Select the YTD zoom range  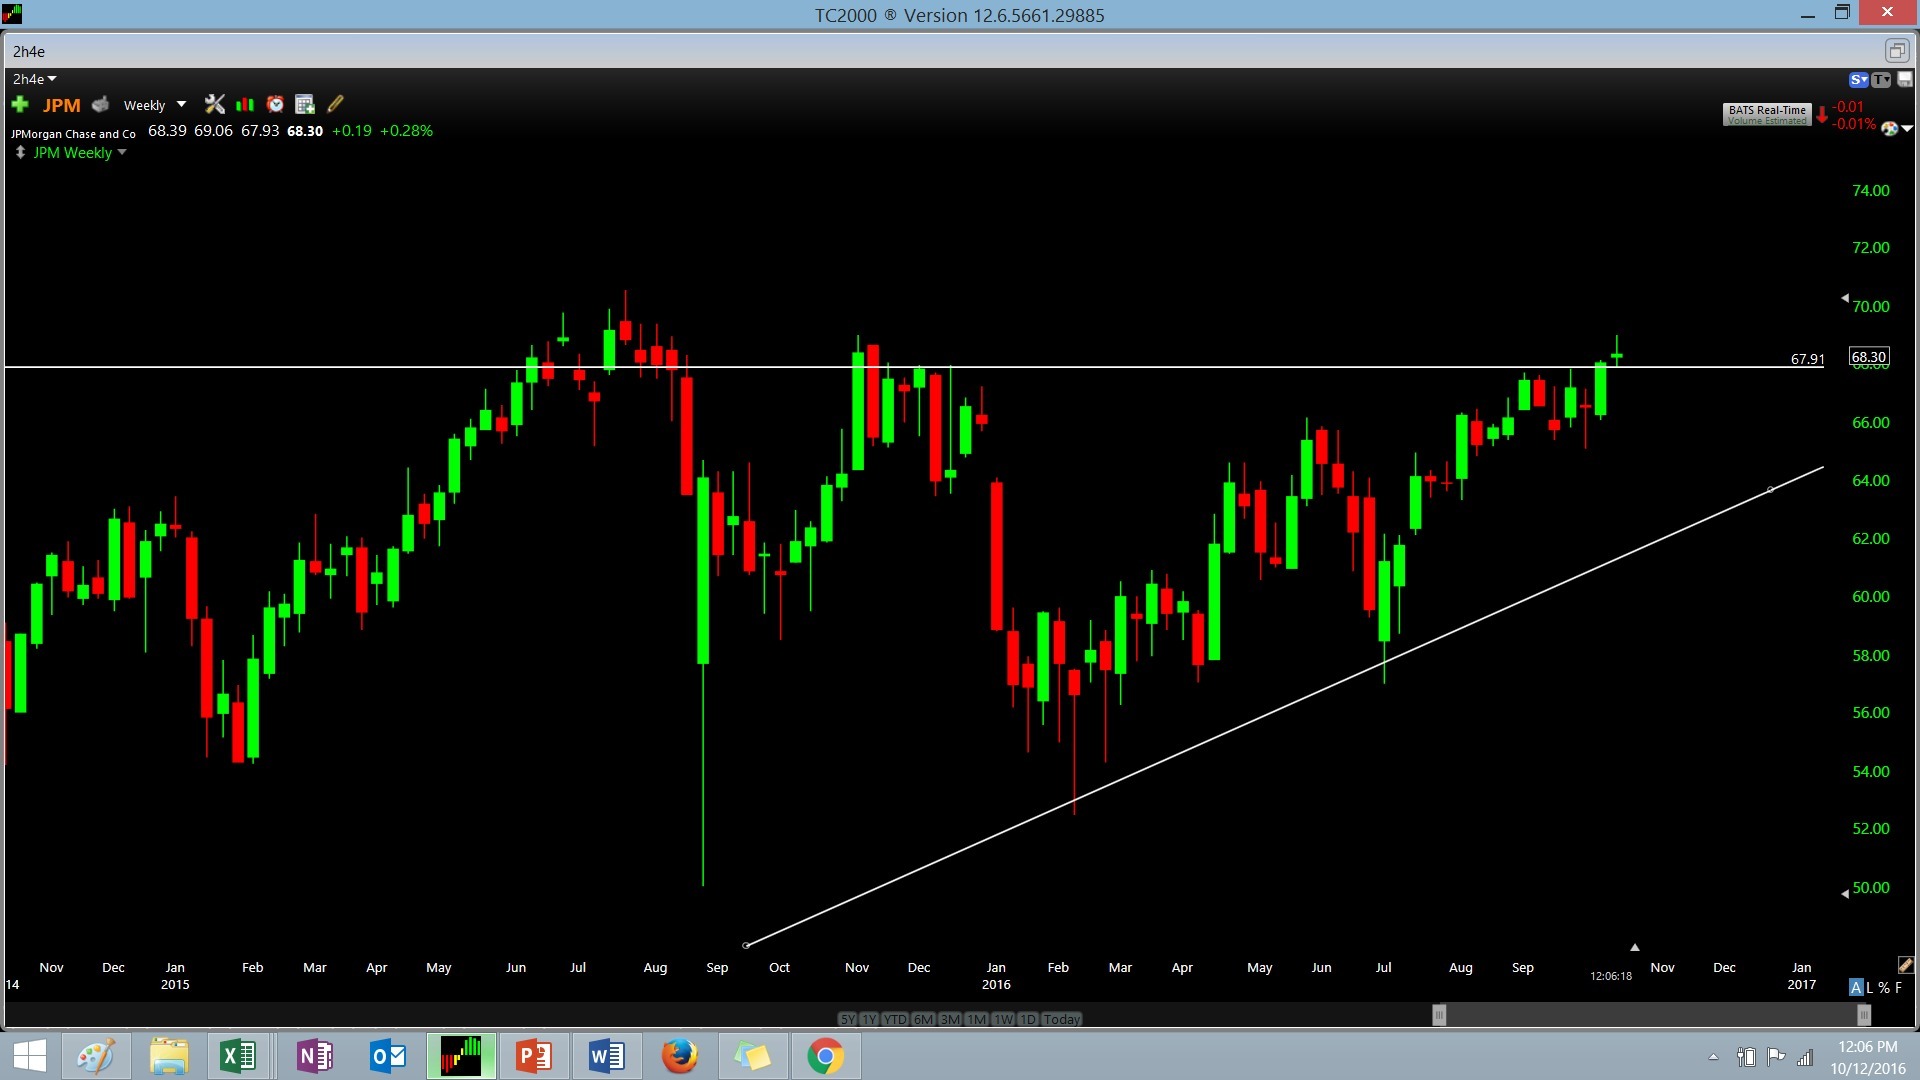coord(895,1019)
